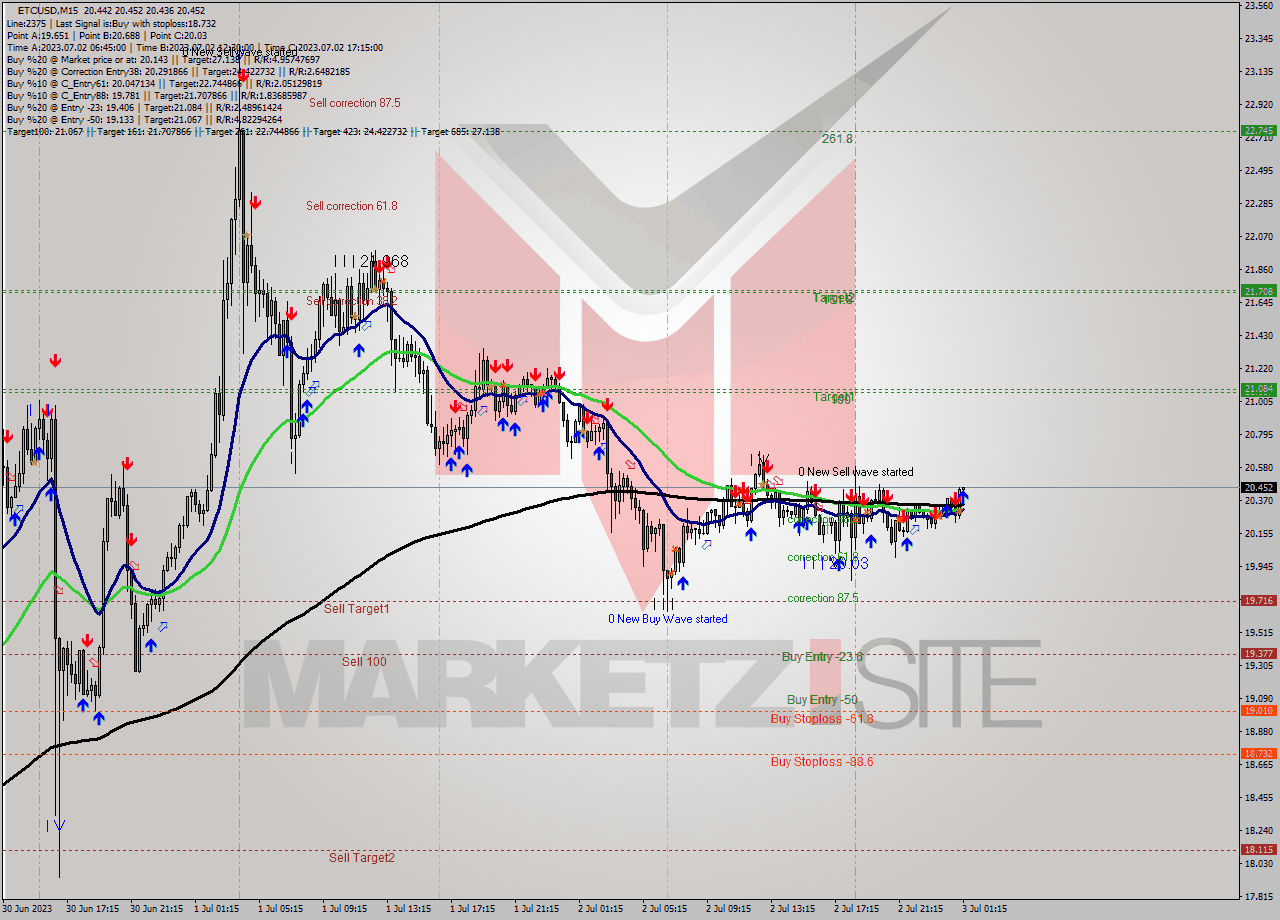
Task: Click the '2 Jul 01:15' time axis label
Action: tap(601, 909)
